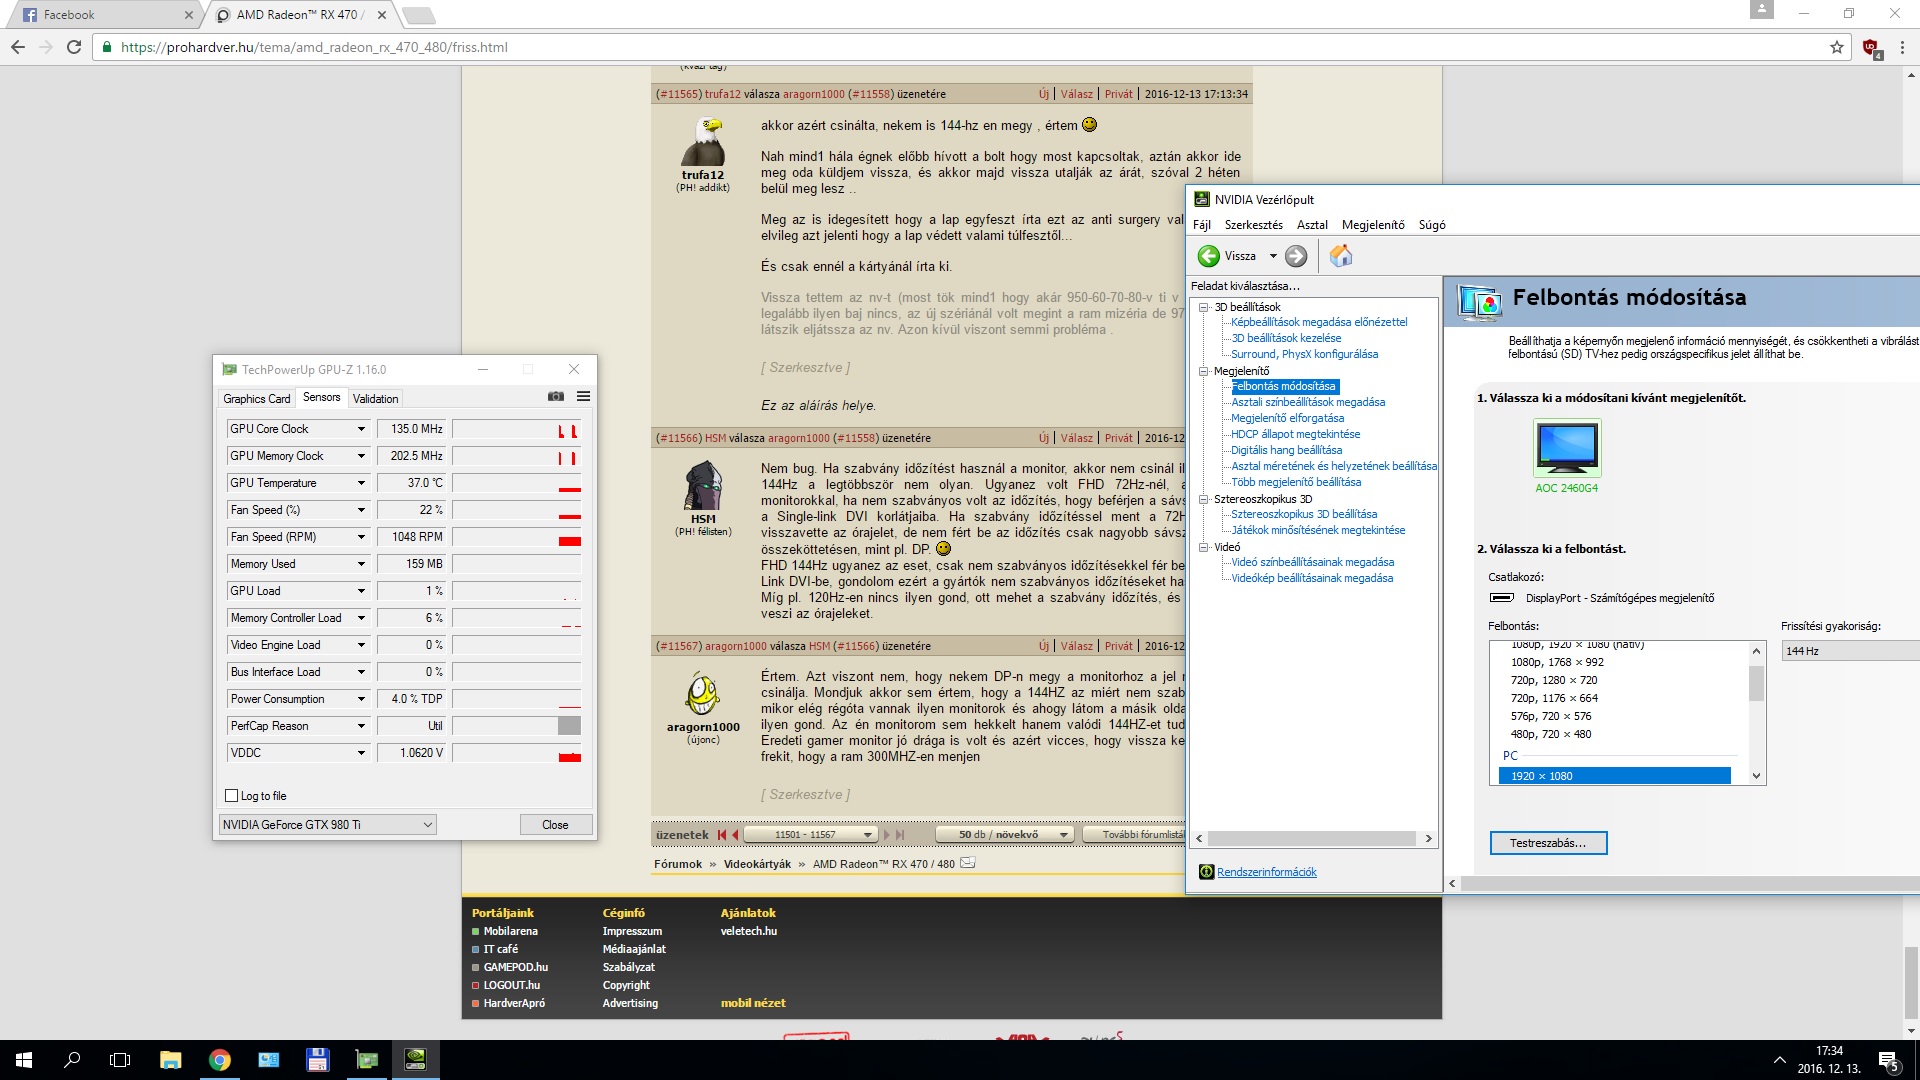Select the AOC 2460G4 monitor icon
Viewport: 1920px width, 1080px height.
1567,447
